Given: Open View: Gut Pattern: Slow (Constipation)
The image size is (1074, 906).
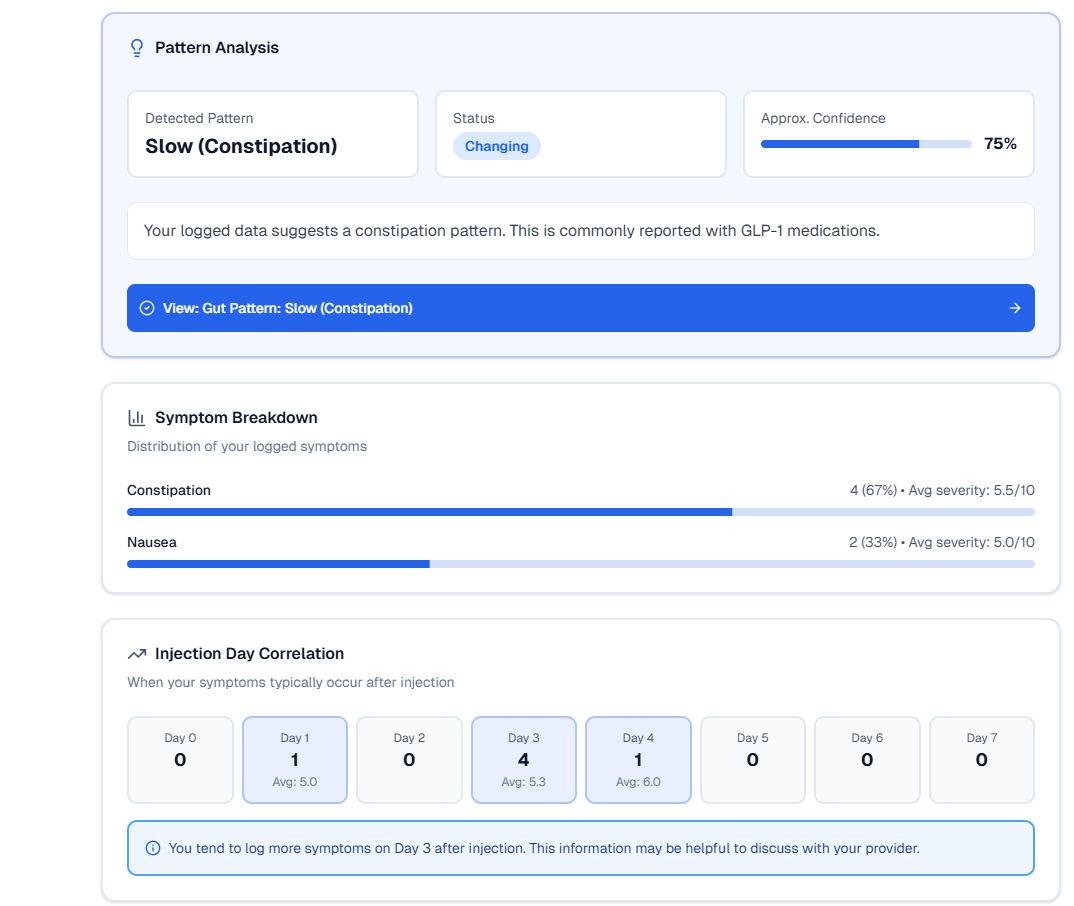Looking at the screenshot, I should tap(580, 308).
